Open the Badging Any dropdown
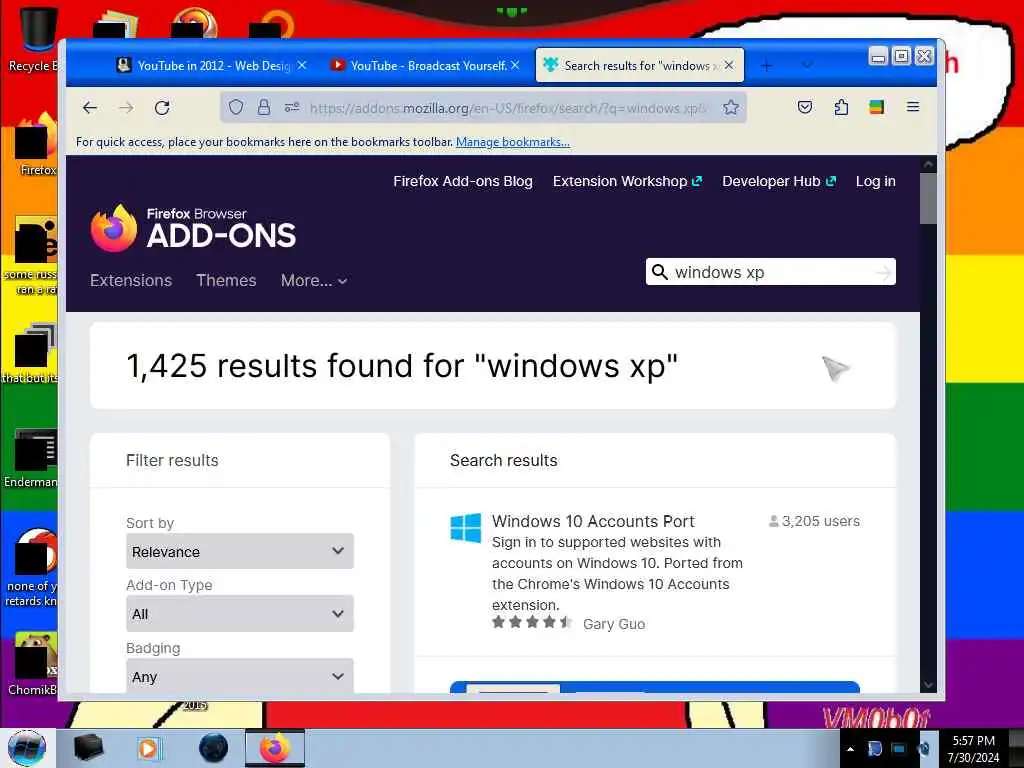 click(x=240, y=676)
